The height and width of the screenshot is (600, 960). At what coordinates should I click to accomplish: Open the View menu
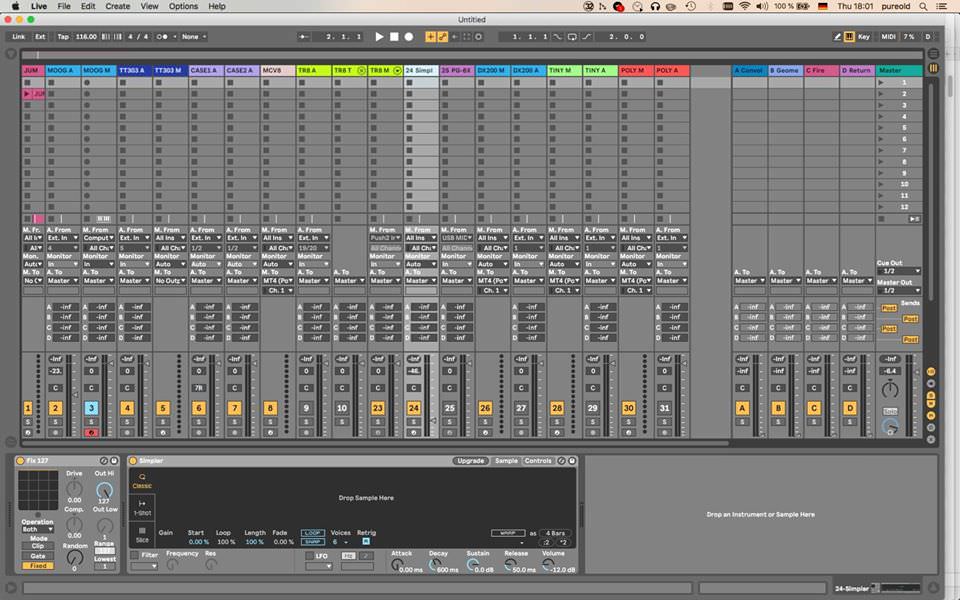pos(149,6)
